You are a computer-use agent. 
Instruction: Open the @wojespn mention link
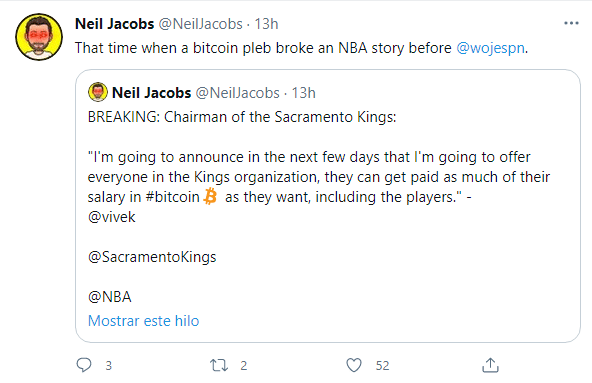pos(490,48)
